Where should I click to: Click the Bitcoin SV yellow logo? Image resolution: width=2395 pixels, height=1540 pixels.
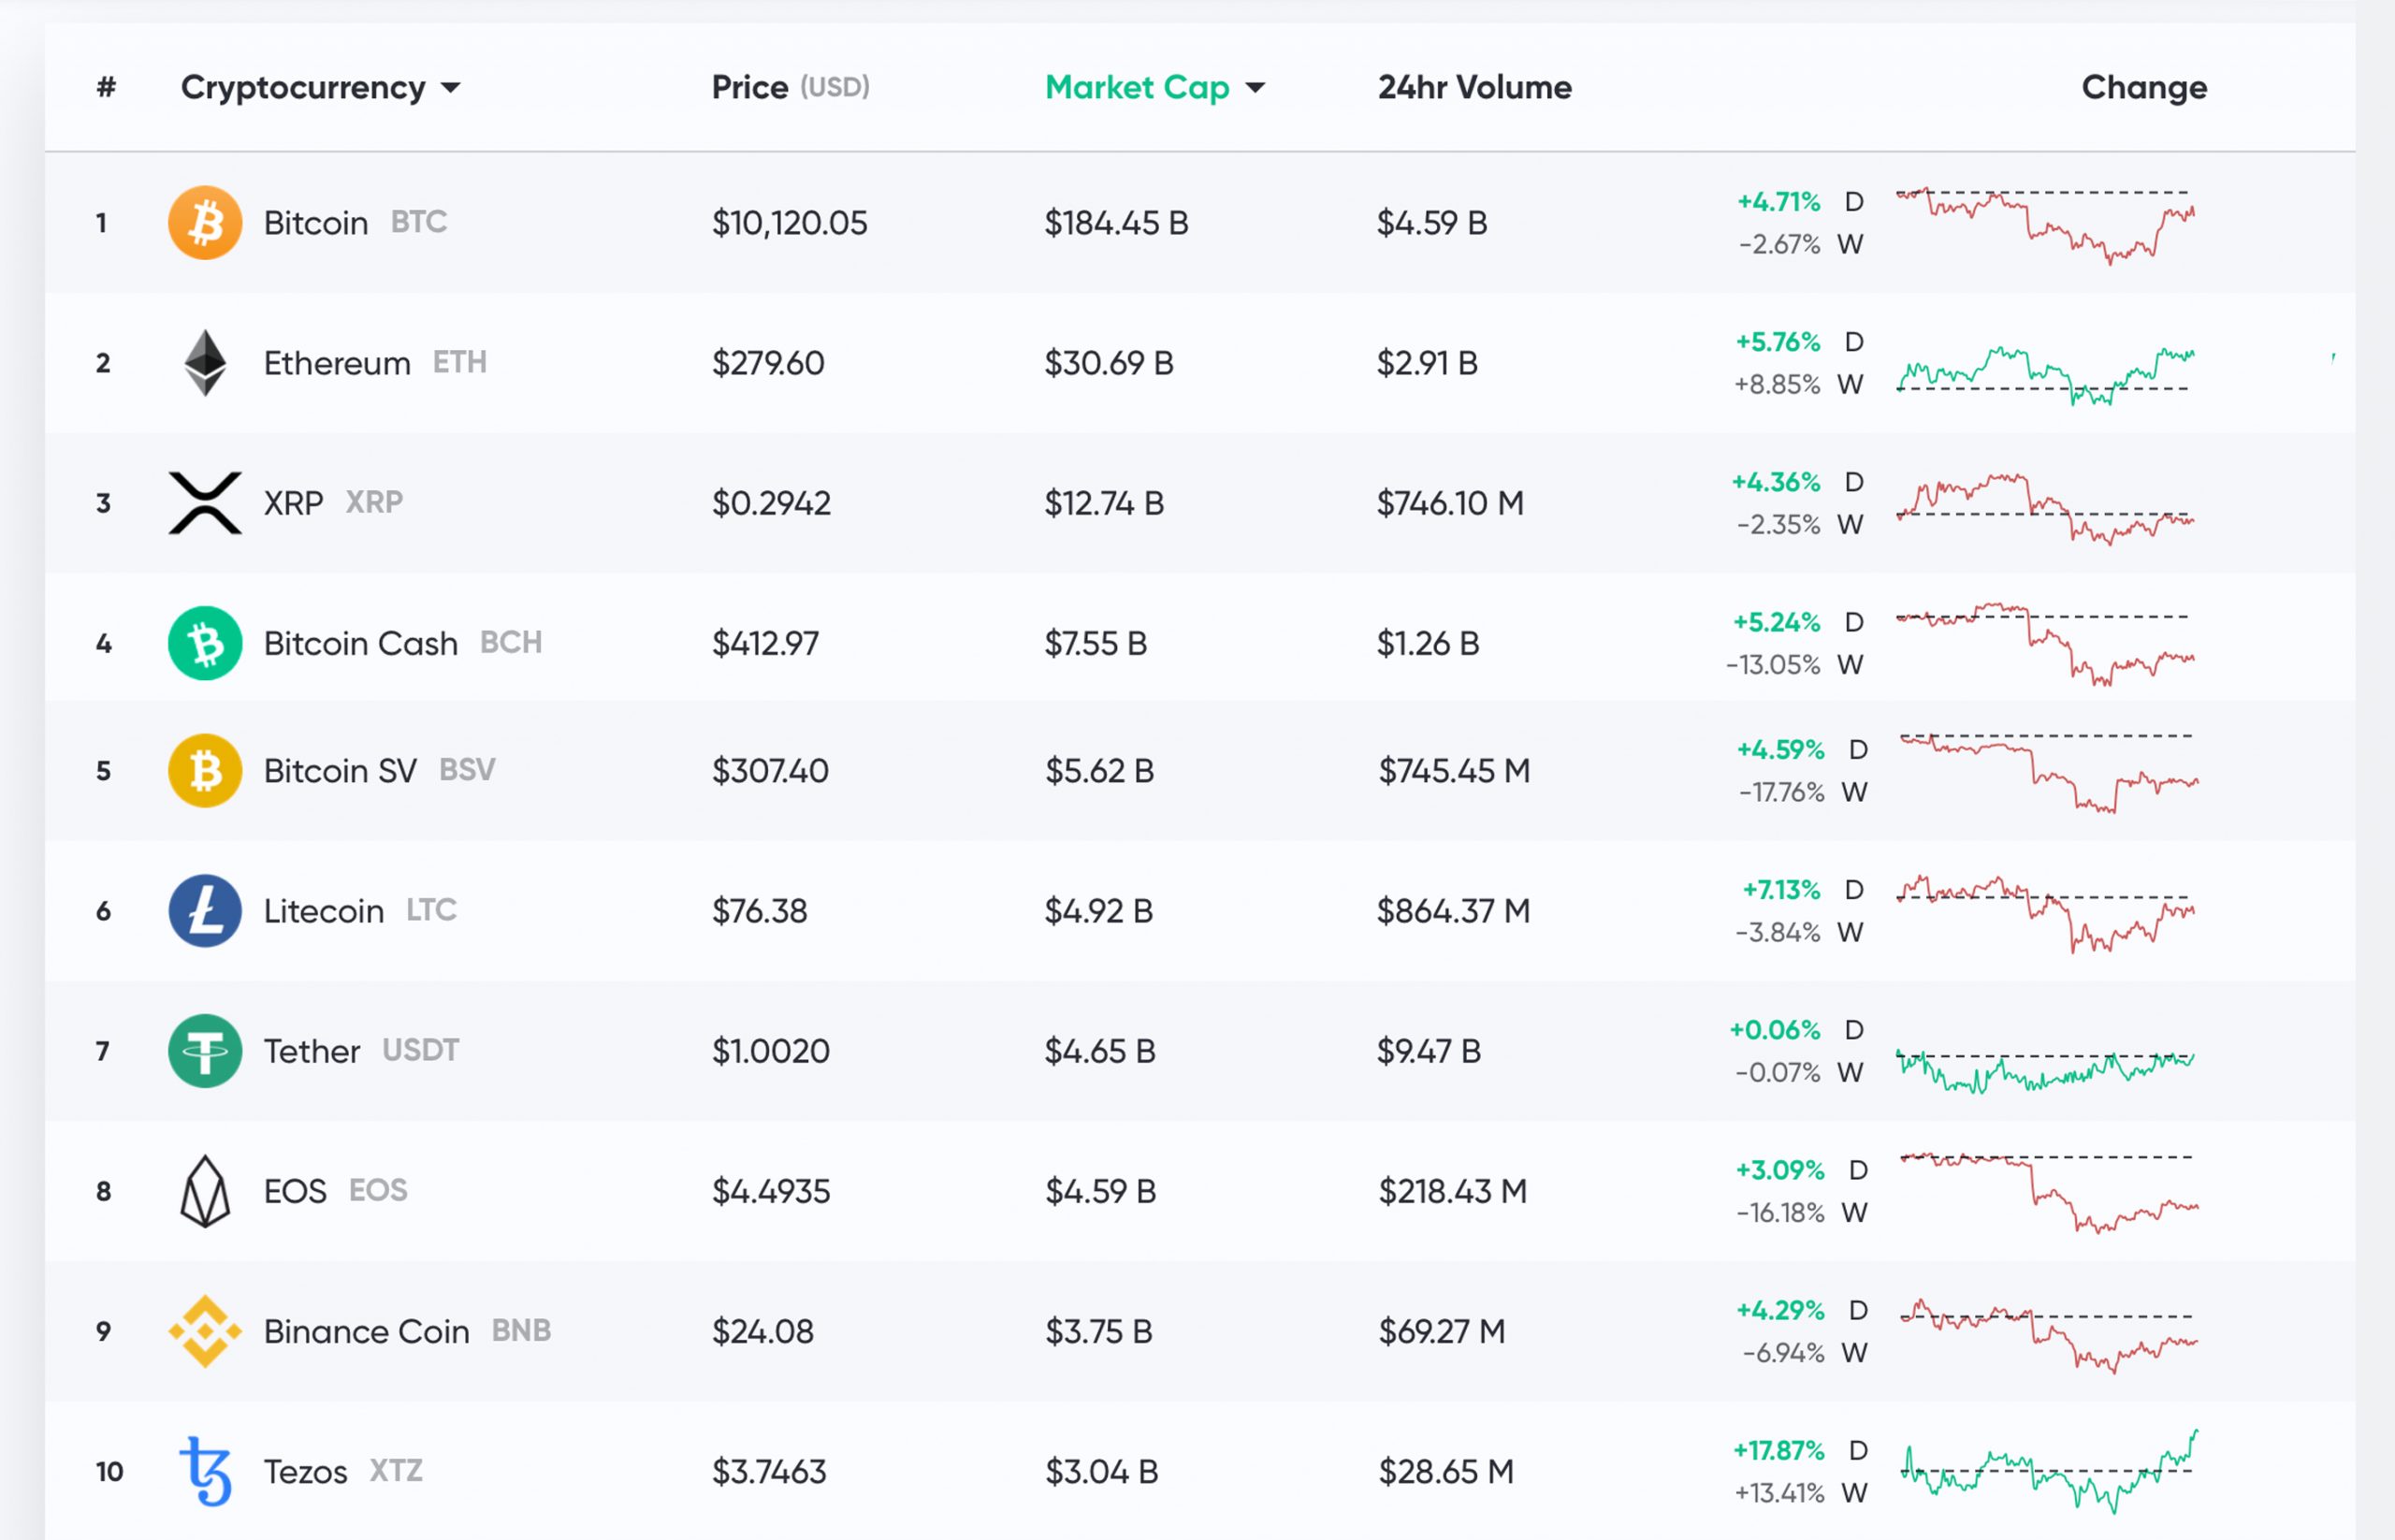pyautogui.click(x=205, y=771)
